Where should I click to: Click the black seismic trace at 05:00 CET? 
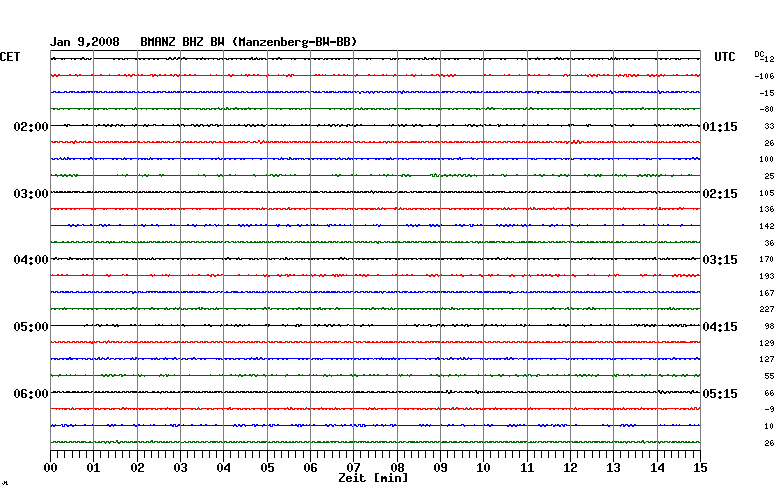(375, 325)
